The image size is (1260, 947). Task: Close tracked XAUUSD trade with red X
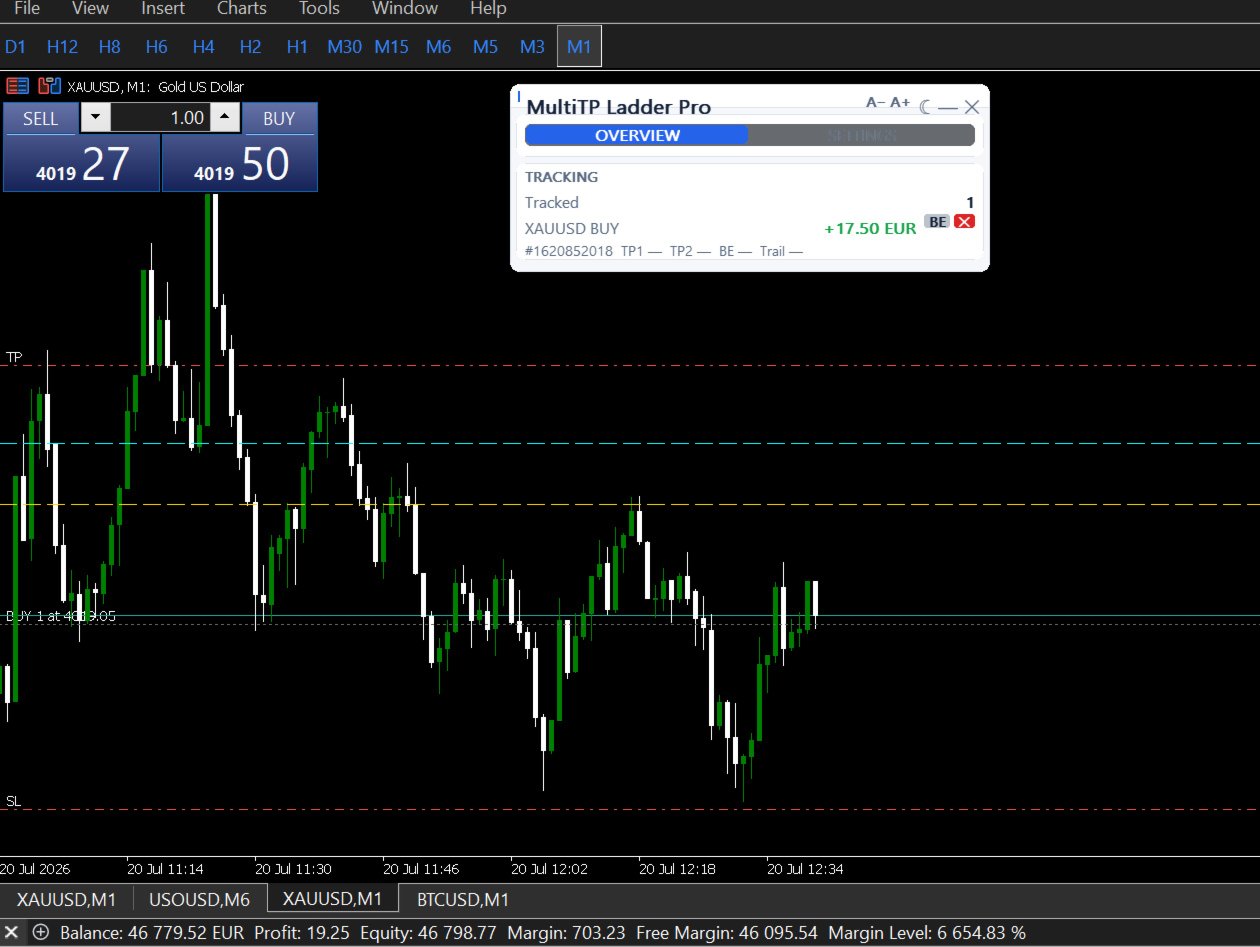pos(964,221)
